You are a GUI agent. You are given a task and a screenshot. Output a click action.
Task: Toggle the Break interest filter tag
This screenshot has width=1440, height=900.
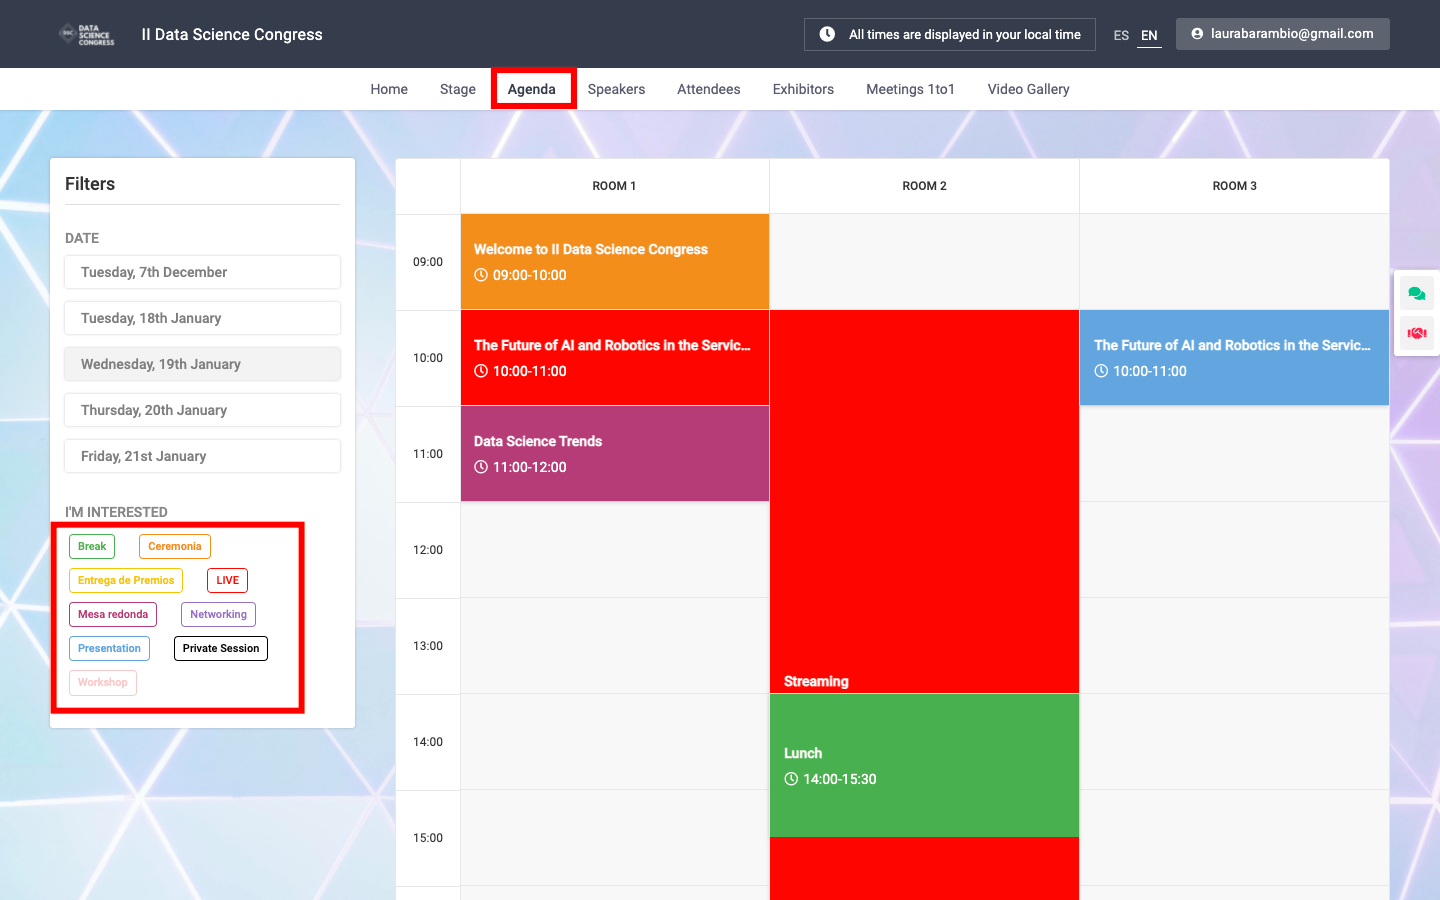[92, 546]
